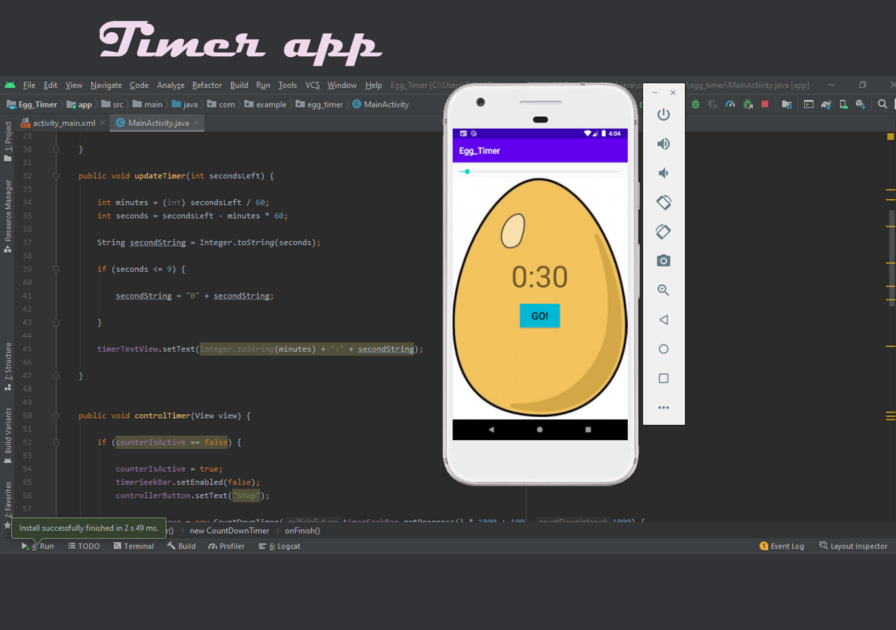
Task: Open the Build tool window button
Action: pyautogui.click(x=182, y=546)
